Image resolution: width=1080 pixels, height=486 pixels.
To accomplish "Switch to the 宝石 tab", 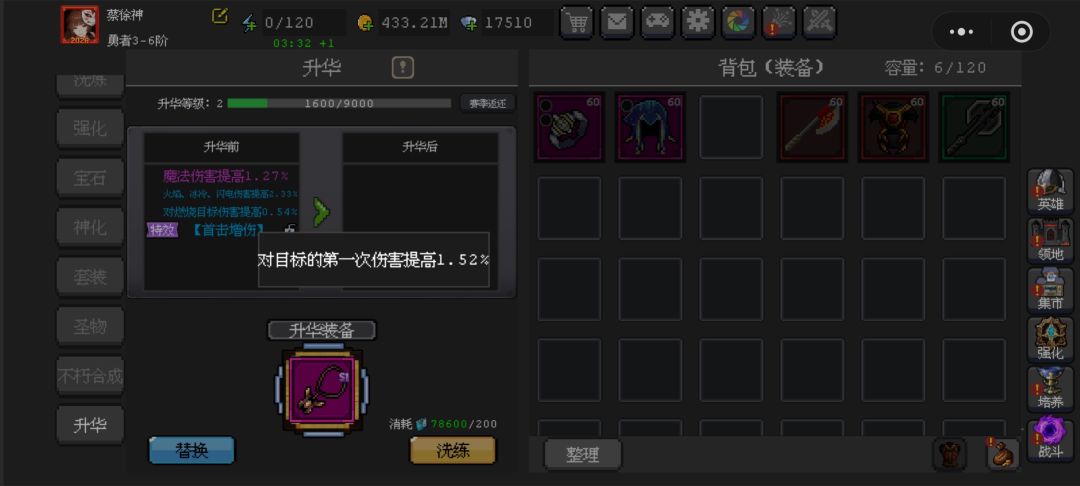I will click(x=90, y=178).
